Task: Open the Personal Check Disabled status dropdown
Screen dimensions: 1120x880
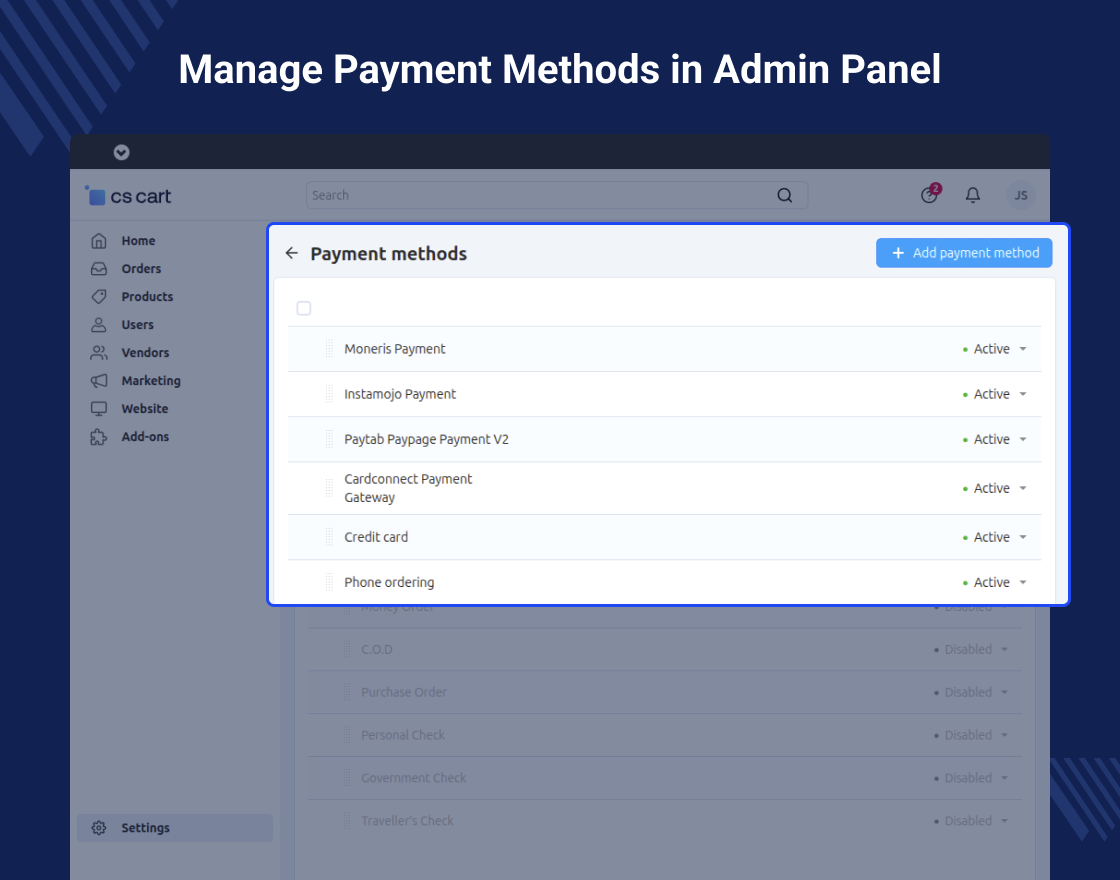Action: 971,735
